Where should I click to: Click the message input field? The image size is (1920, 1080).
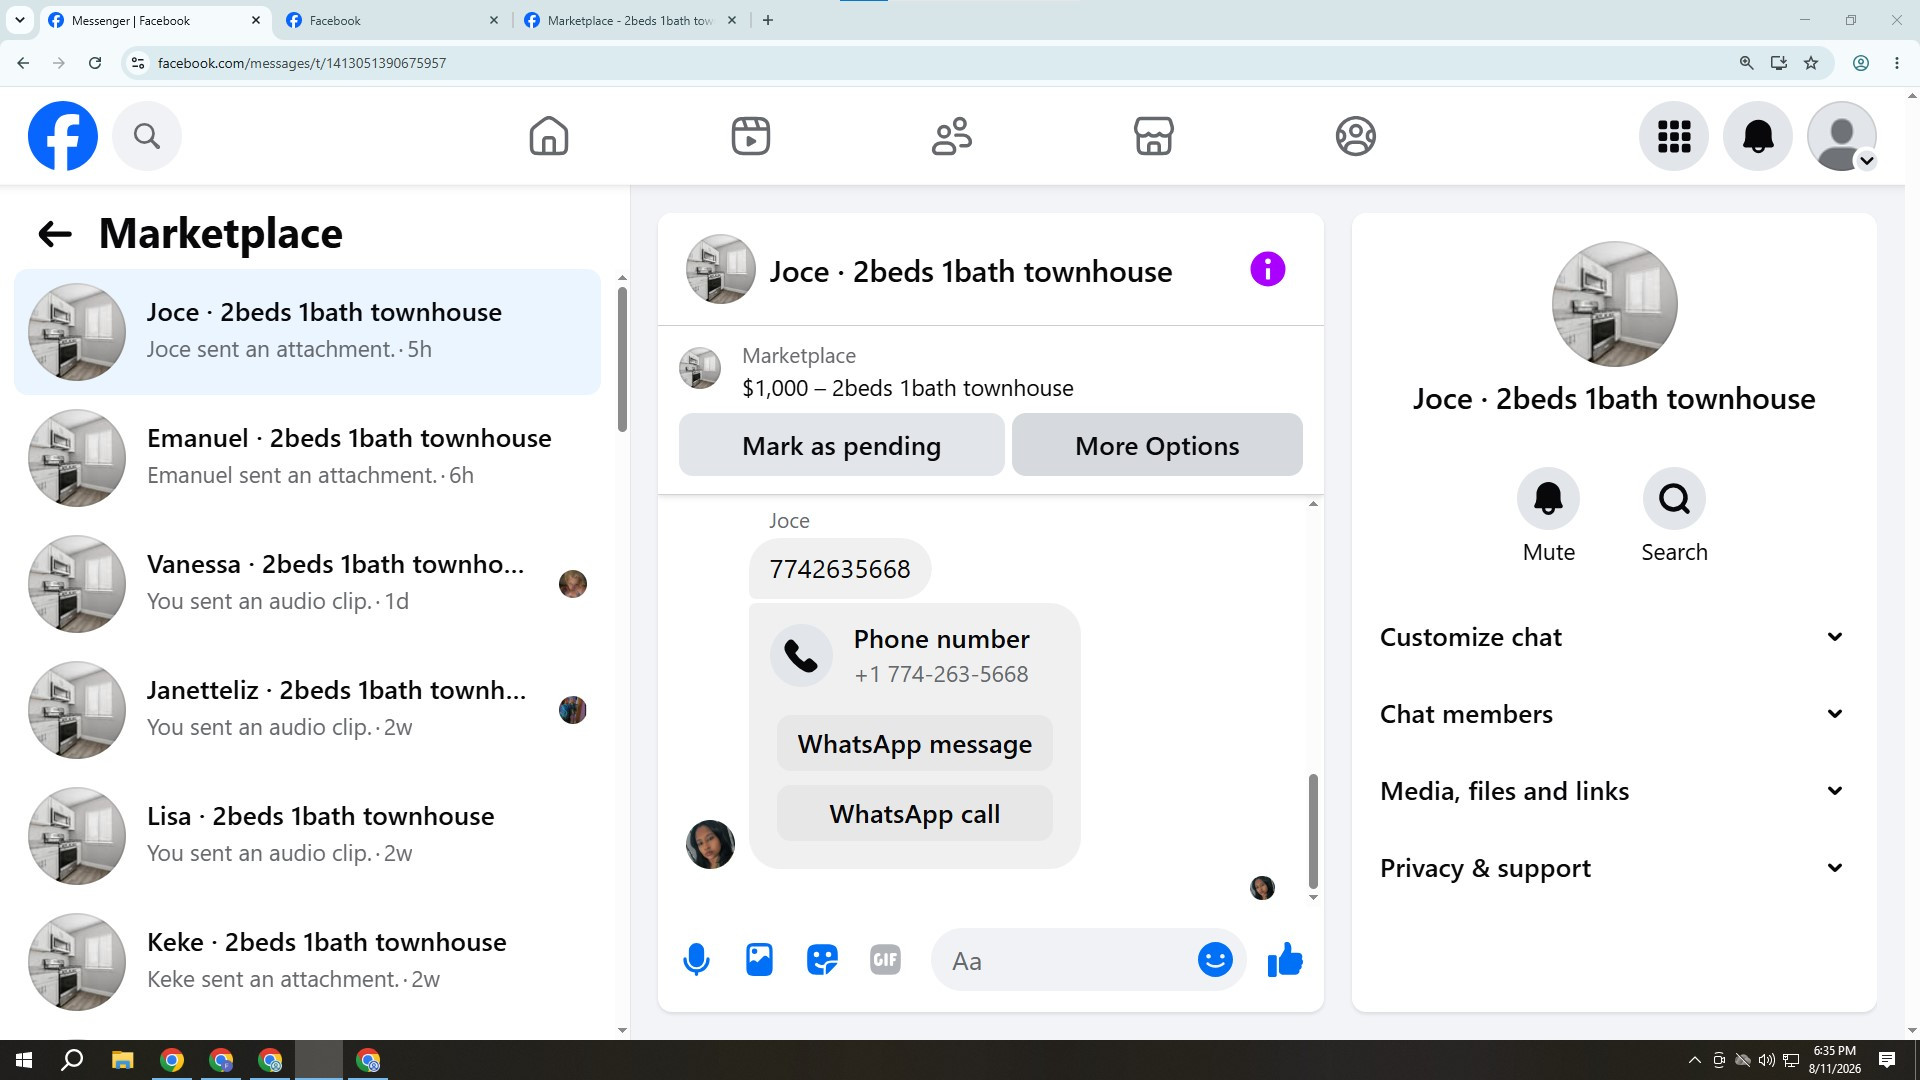click(1065, 961)
